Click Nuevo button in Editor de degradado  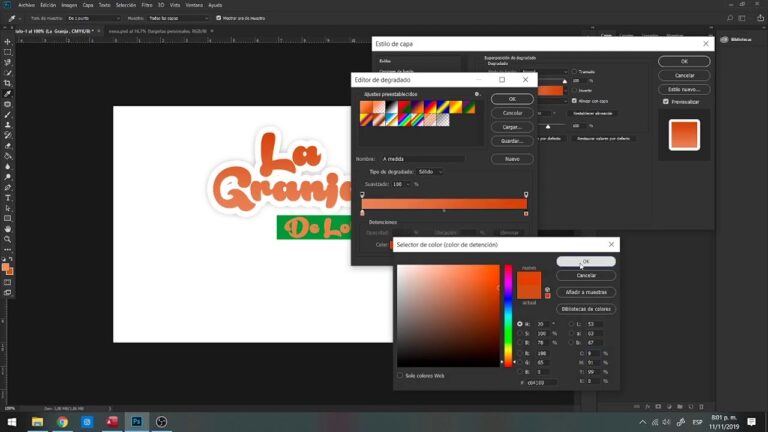512,159
